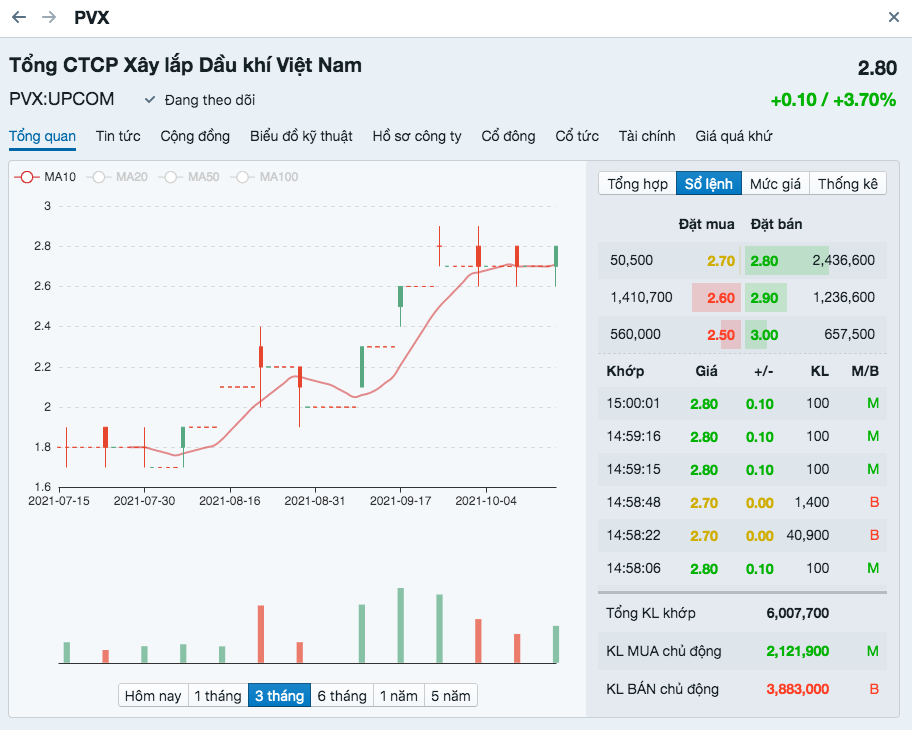Click the 2021-08-16 date axis label
This screenshot has width=912, height=730.
point(230,501)
